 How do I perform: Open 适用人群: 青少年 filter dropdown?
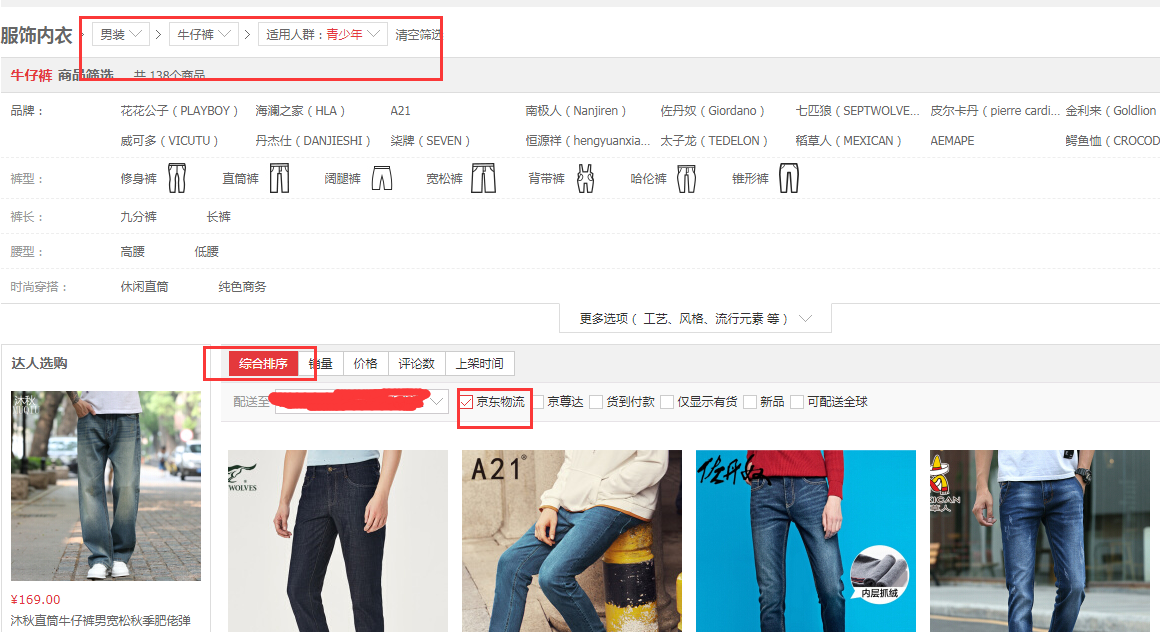[323, 34]
